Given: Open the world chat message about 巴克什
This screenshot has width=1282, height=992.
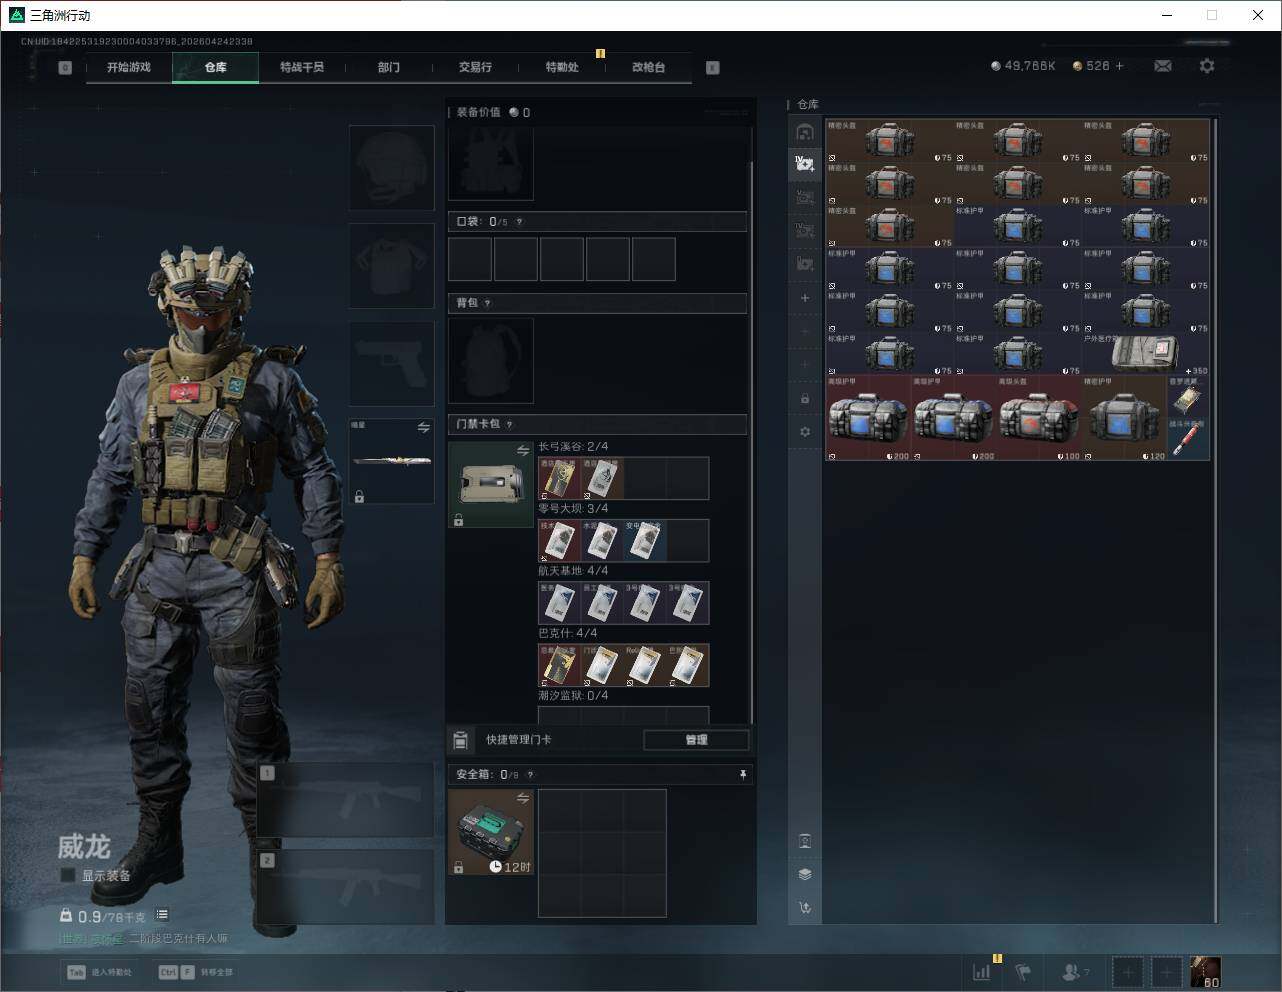Looking at the screenshot, I should coord(144,939).
